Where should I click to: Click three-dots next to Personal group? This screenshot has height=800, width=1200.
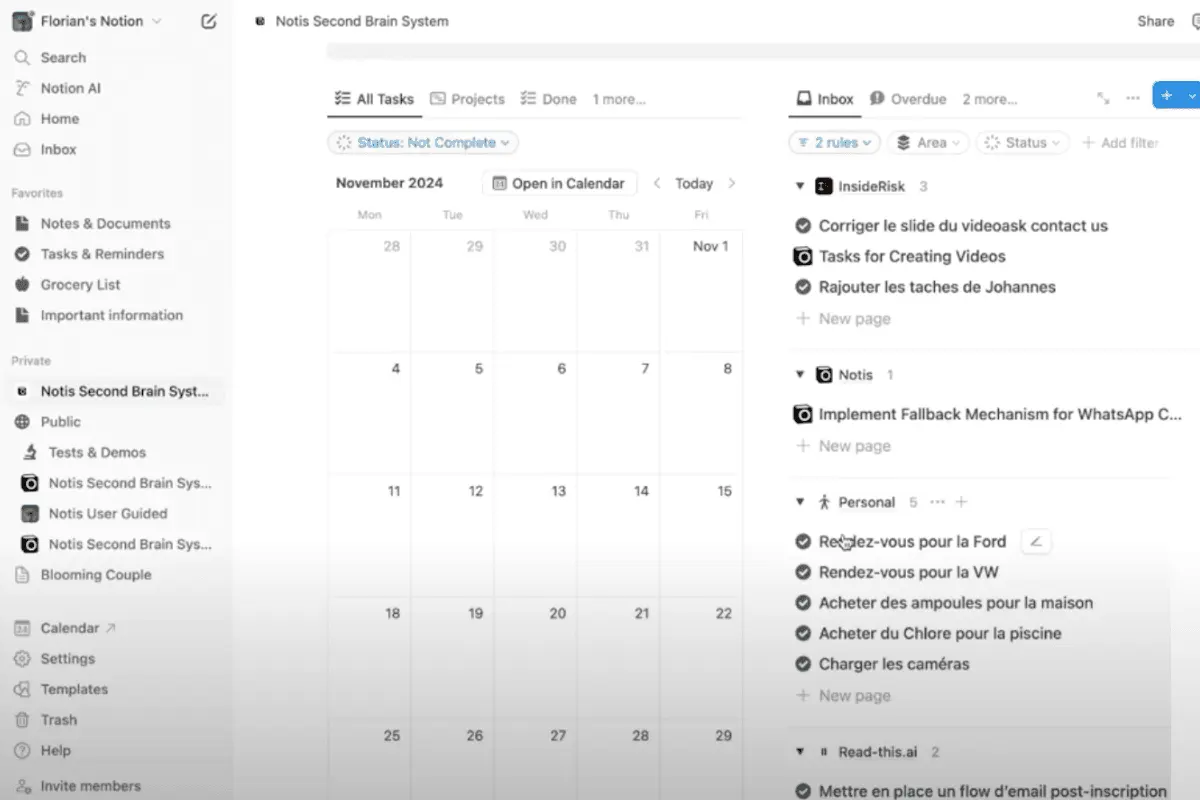coord(937,502)
